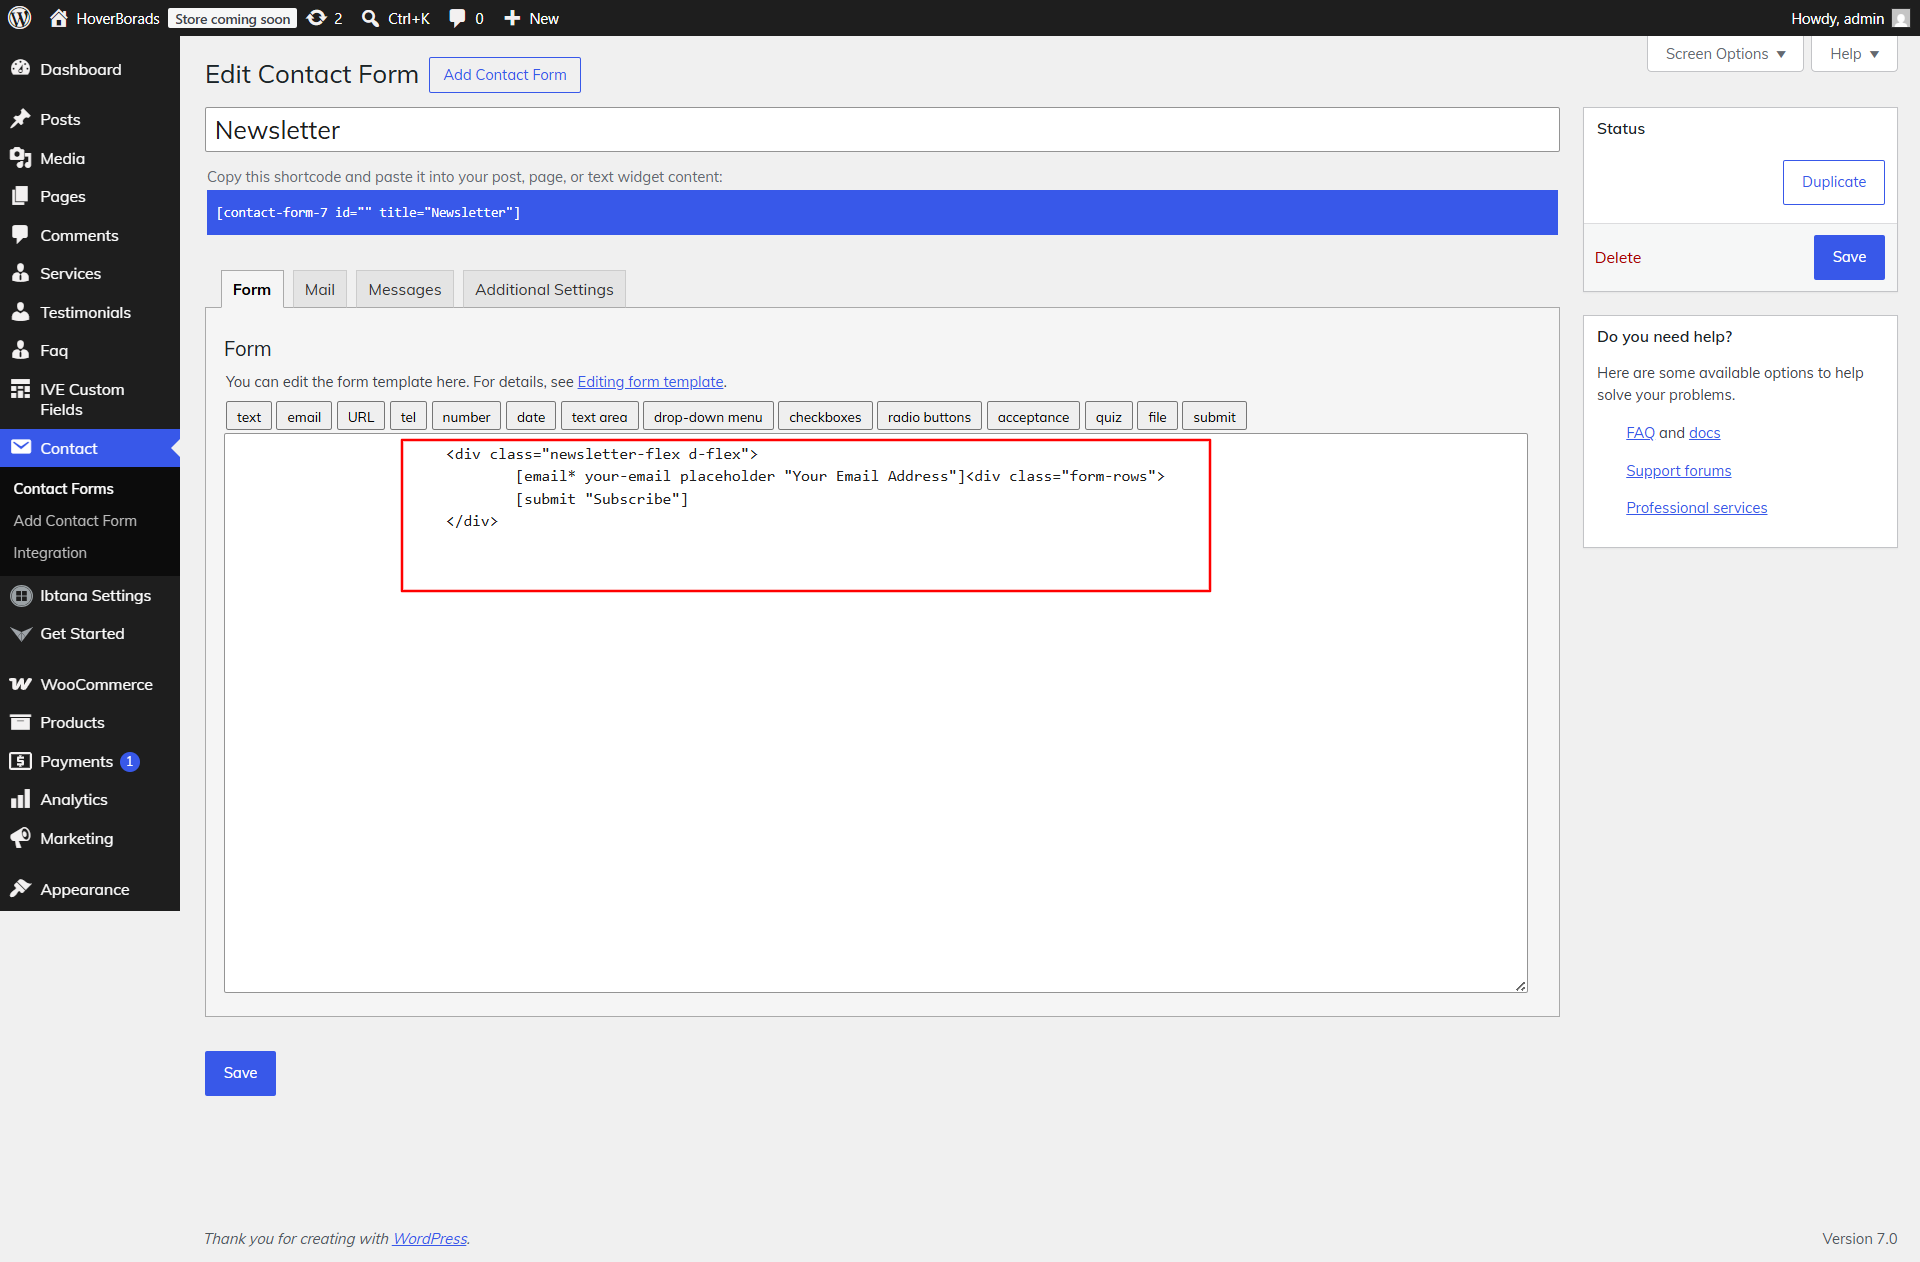Click the Products archive icon
This screenshot has height=1262, width=1920.
(x=20, y=722)
